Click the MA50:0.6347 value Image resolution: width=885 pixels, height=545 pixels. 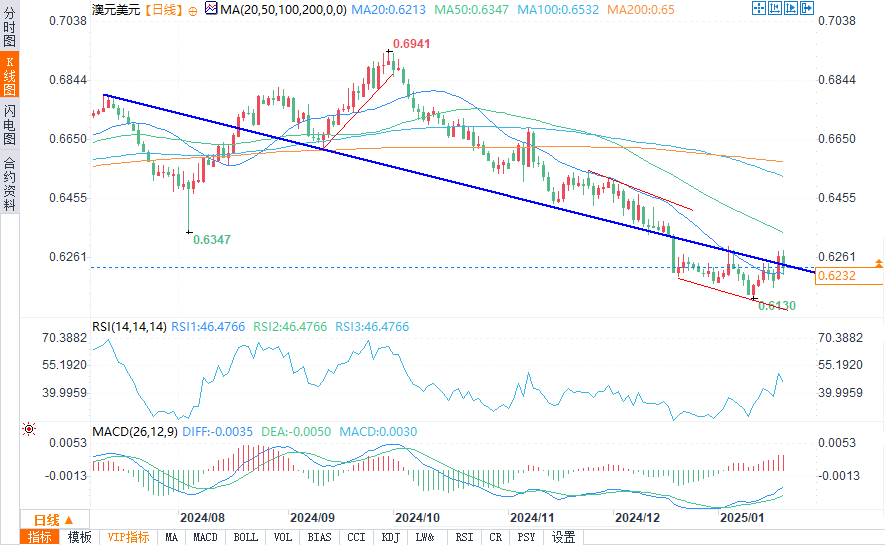[x=471, y=10]
